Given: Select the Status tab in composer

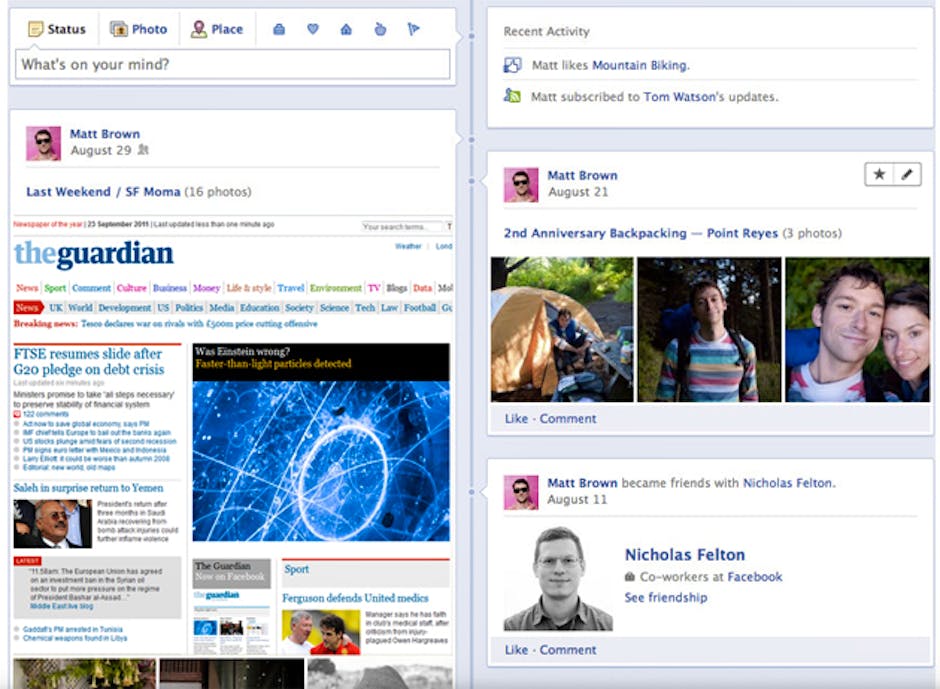Looking at the screenshot, I should pyautogui.click(x=57, y=29).
